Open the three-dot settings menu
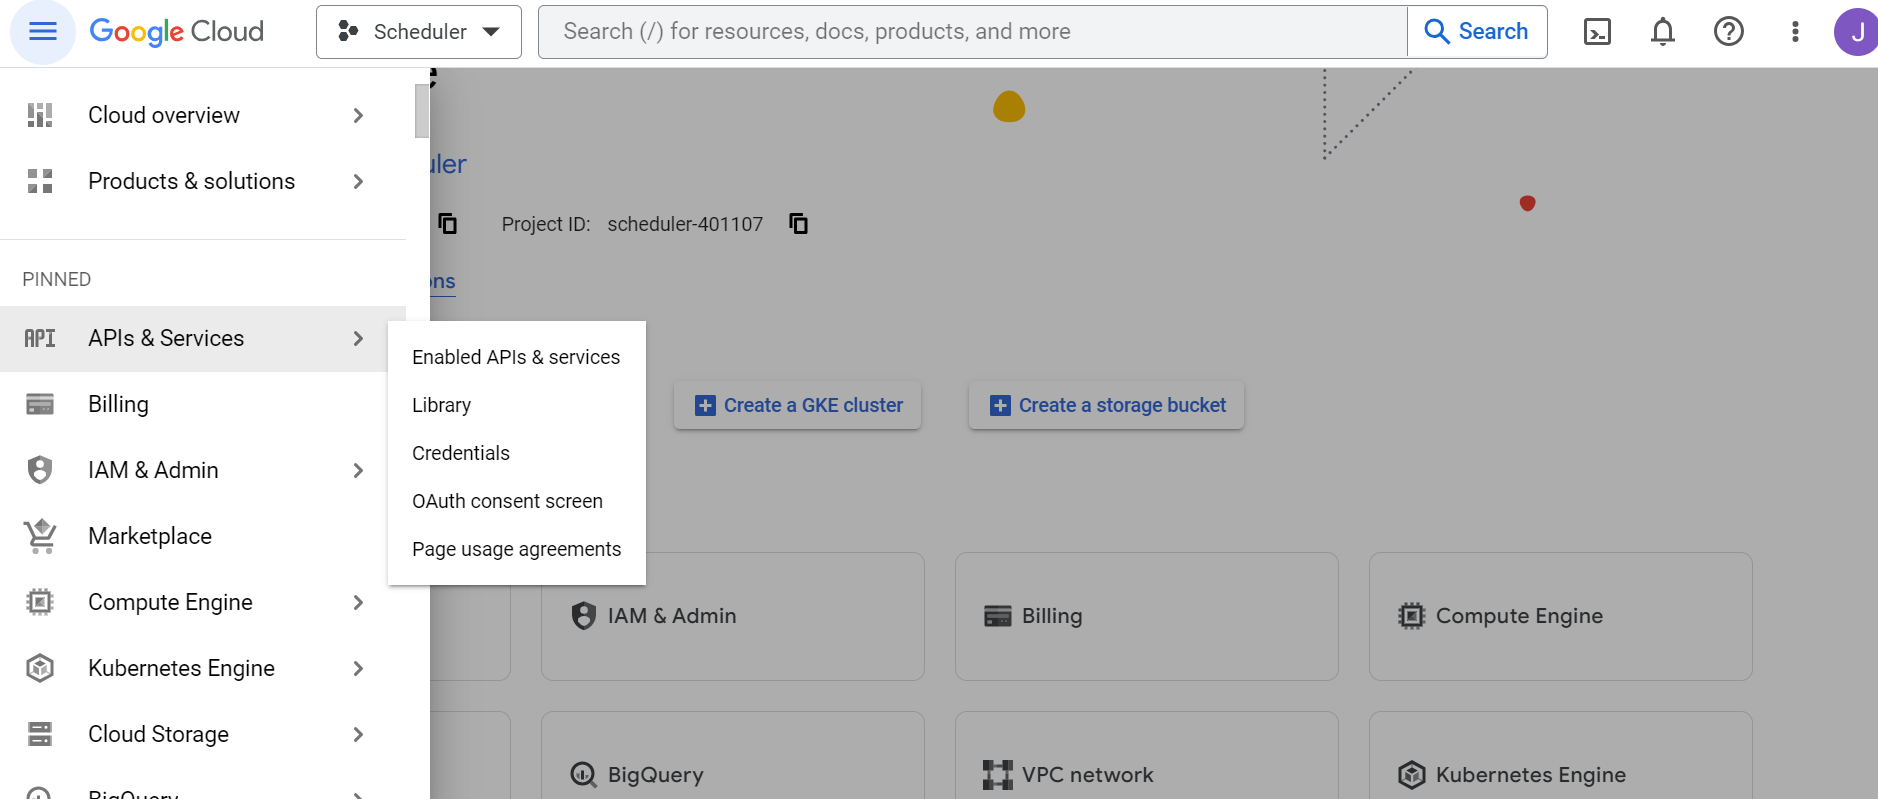The height and width of the screenshot is (799, 1878). pos(1795,32)
